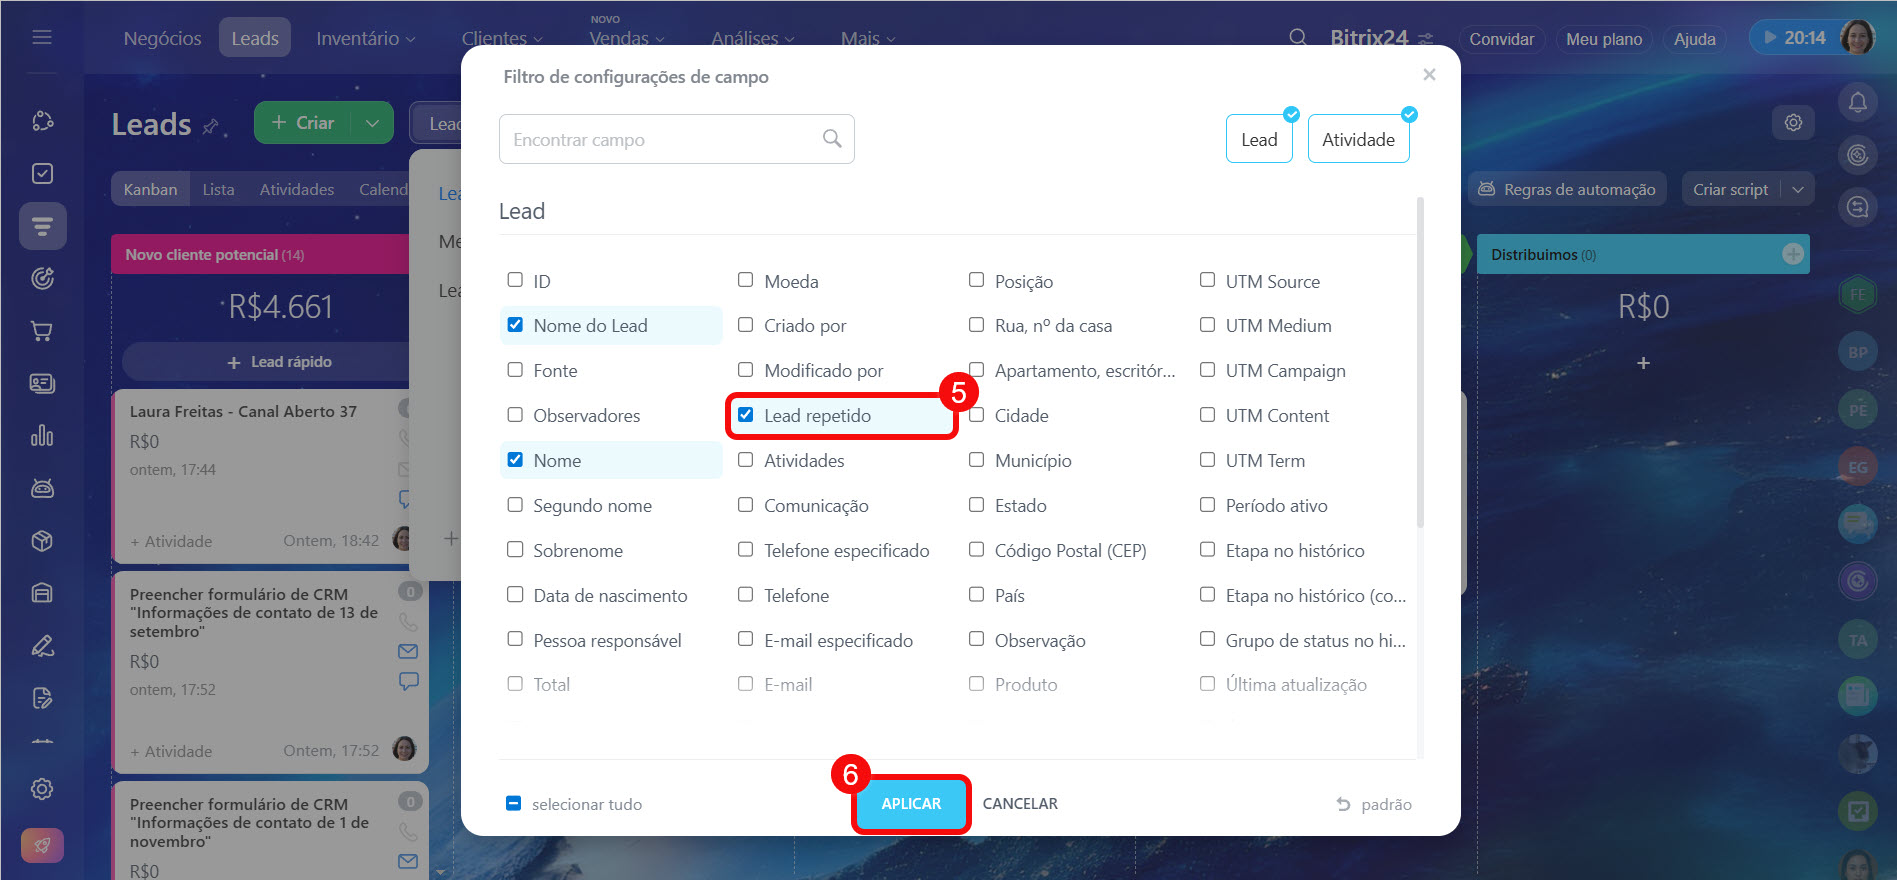Check the Telefone field checkbox
This screenshot has width=1897, height=880.
click(746, 595)
